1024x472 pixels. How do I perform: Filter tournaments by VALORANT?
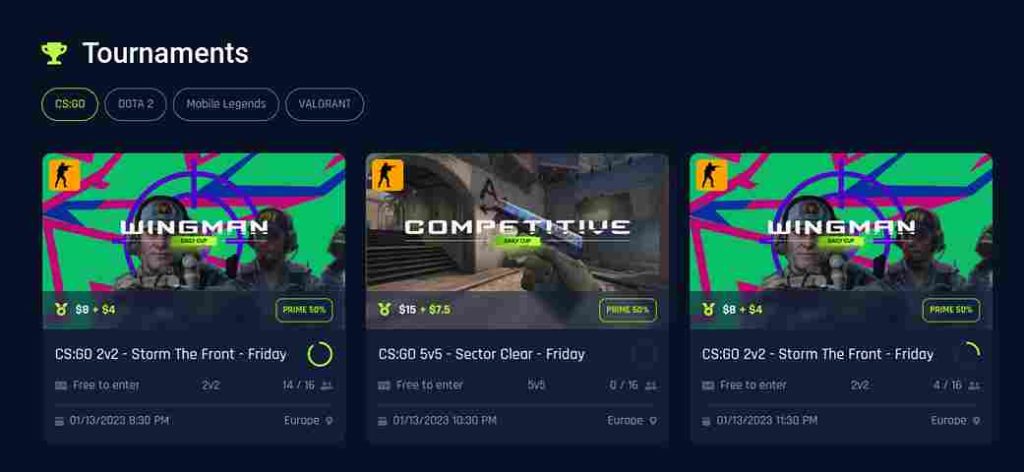click(x=325, y=104)
